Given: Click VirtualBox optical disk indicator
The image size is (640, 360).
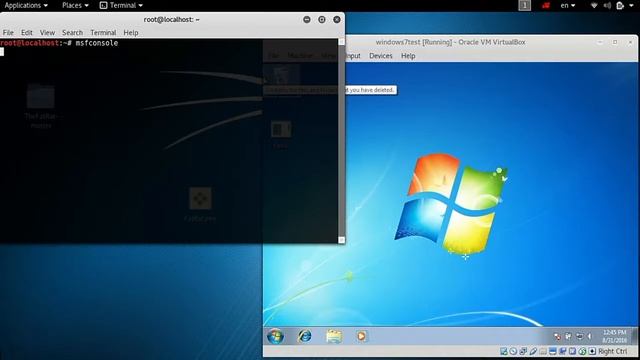Looking at the screenshot, I should point(513,351).
